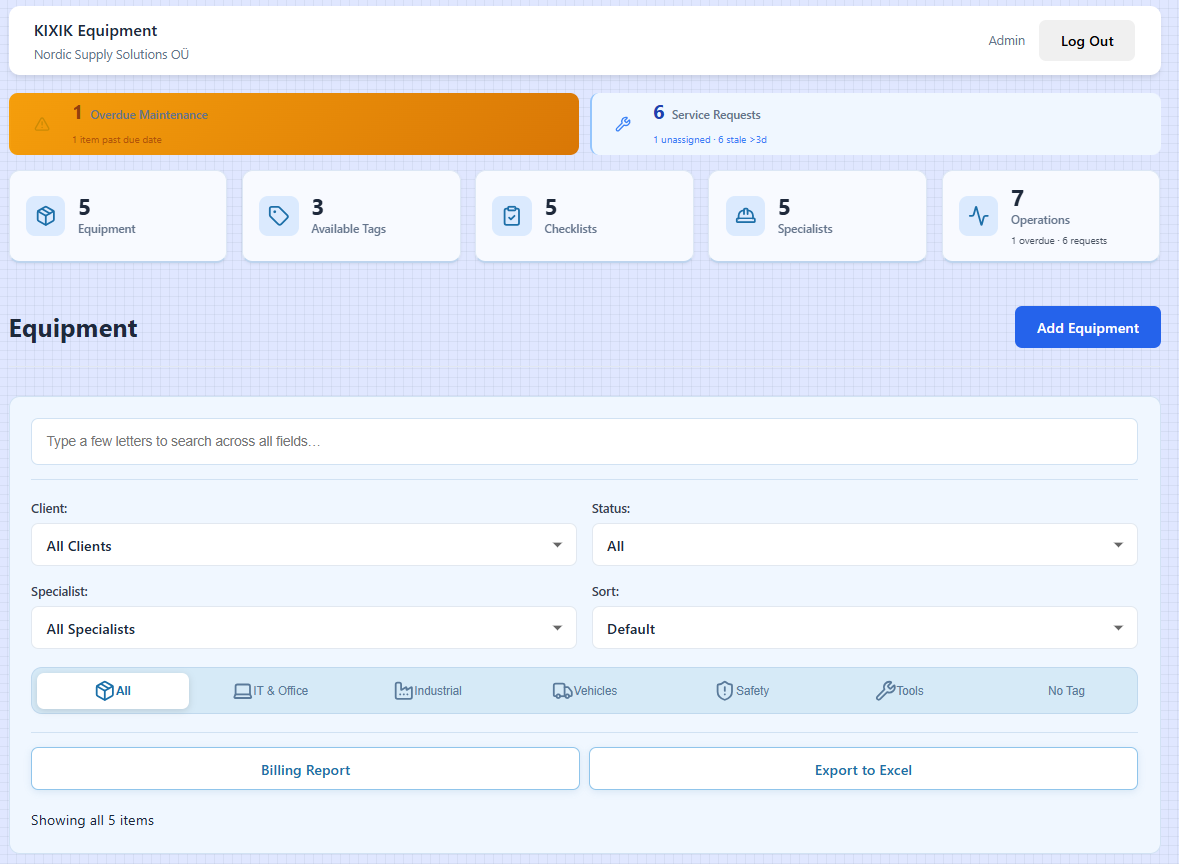Click the '1 unassigned · 6 stale >3d' text
1179x864 pixels.
click(710, 140)
